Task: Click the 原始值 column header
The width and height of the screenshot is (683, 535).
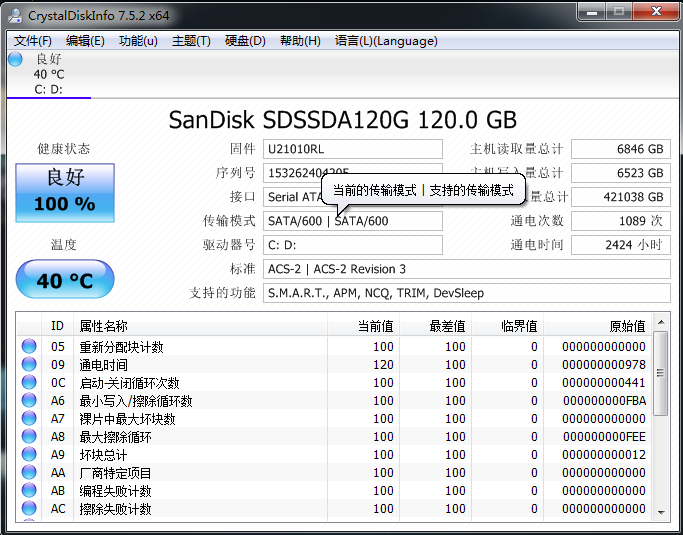Action: click(597, 325)
